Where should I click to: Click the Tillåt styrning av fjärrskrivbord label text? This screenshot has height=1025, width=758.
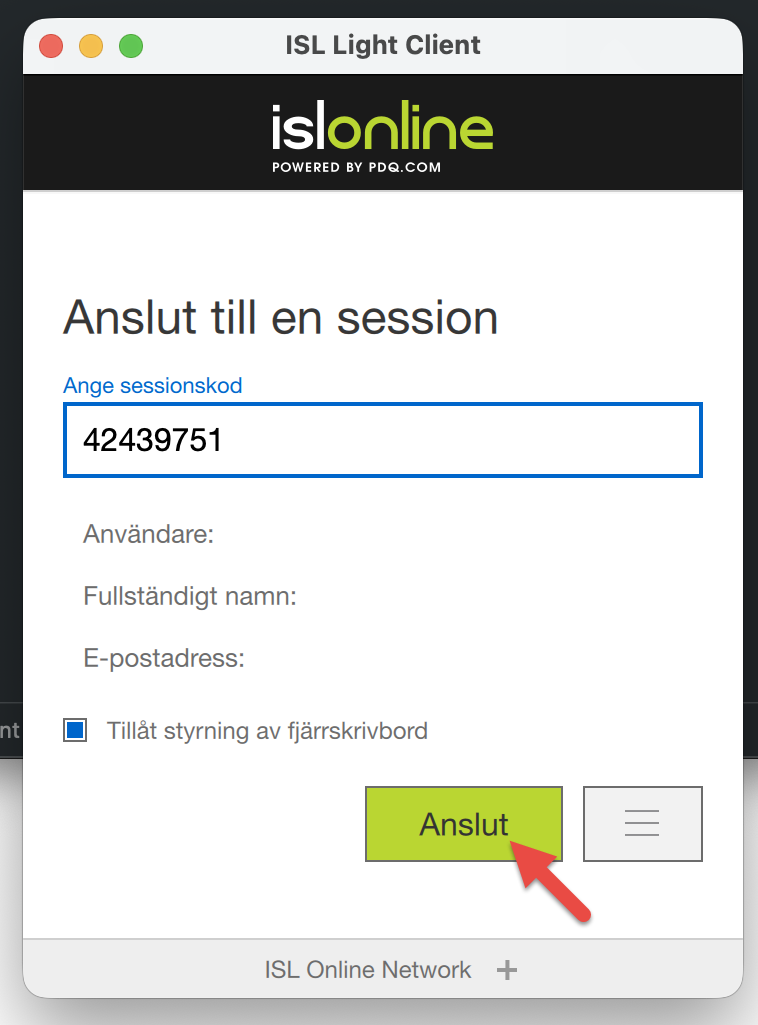click(267, 730)
